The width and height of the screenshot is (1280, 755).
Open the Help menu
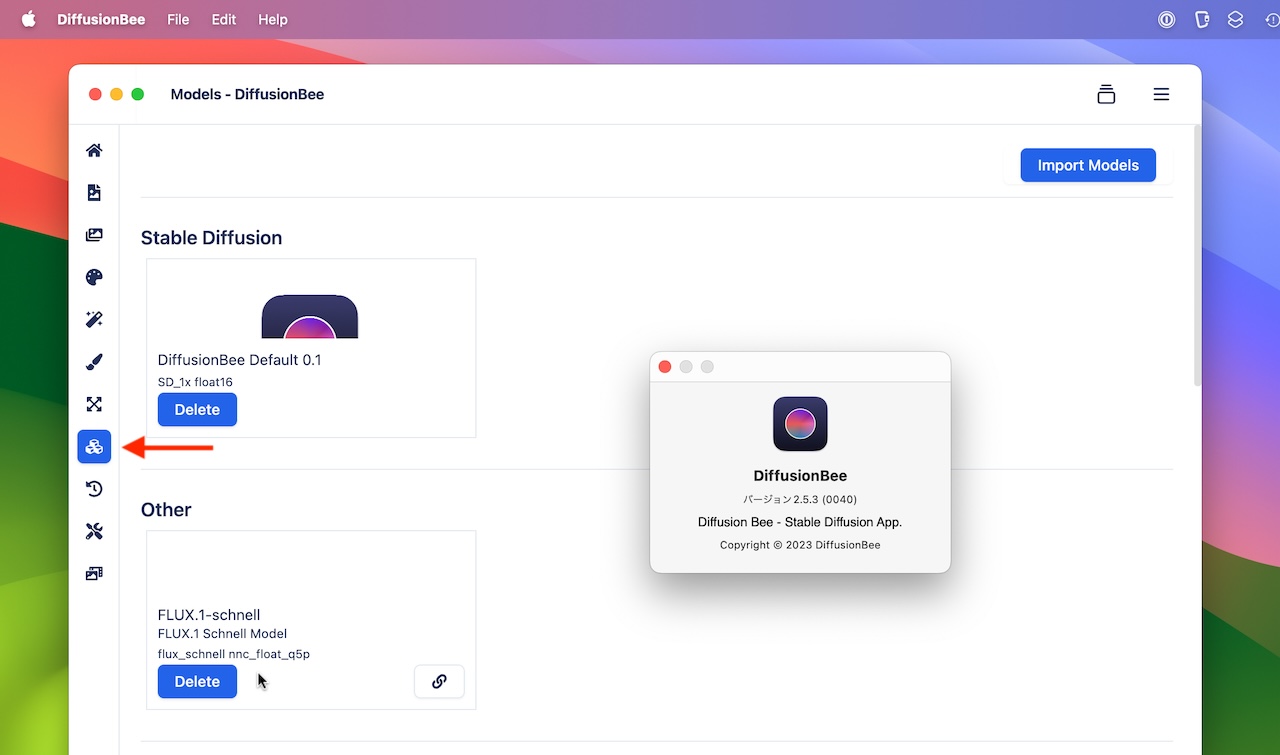point(273,19)
